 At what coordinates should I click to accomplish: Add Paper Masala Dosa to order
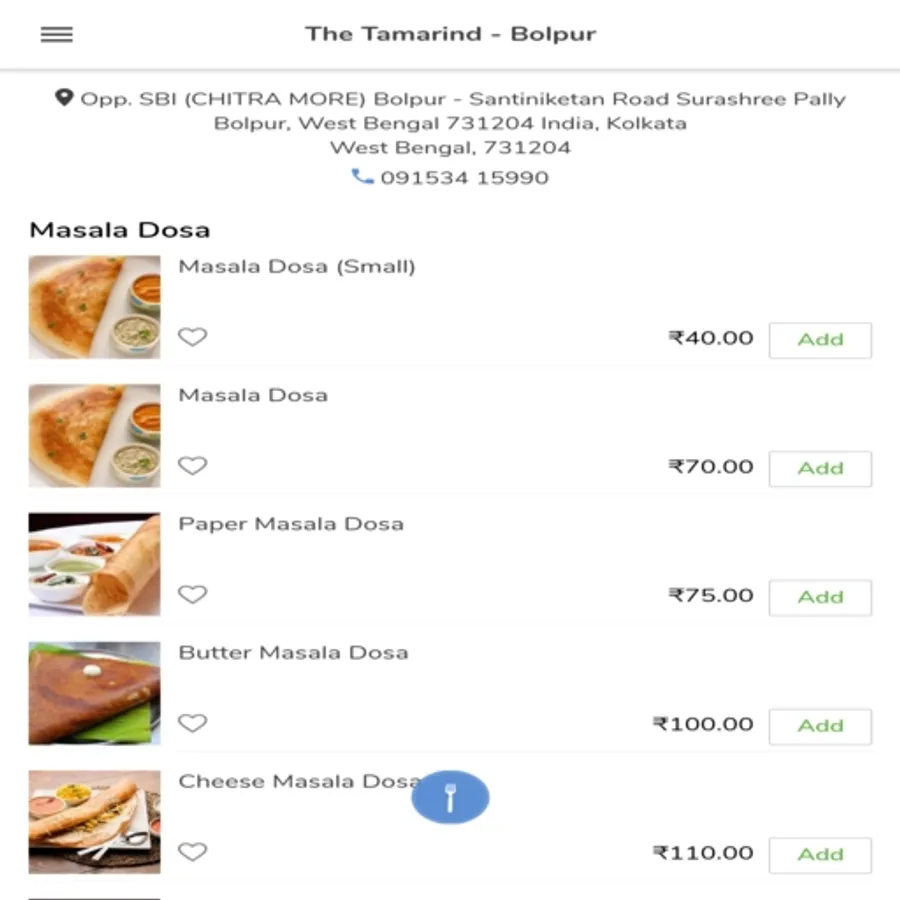(x=820, y=598)
